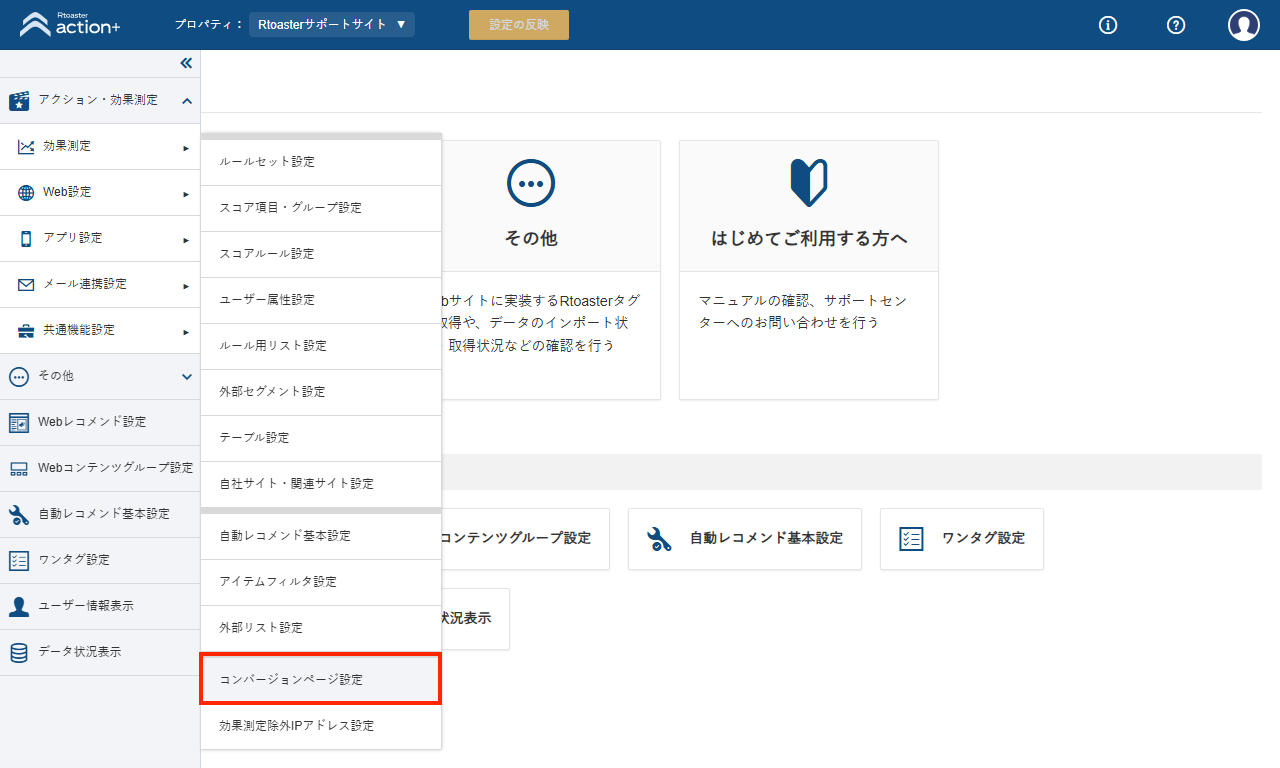
Task: Click the 設定の反映 button
Action: point(519,25)
